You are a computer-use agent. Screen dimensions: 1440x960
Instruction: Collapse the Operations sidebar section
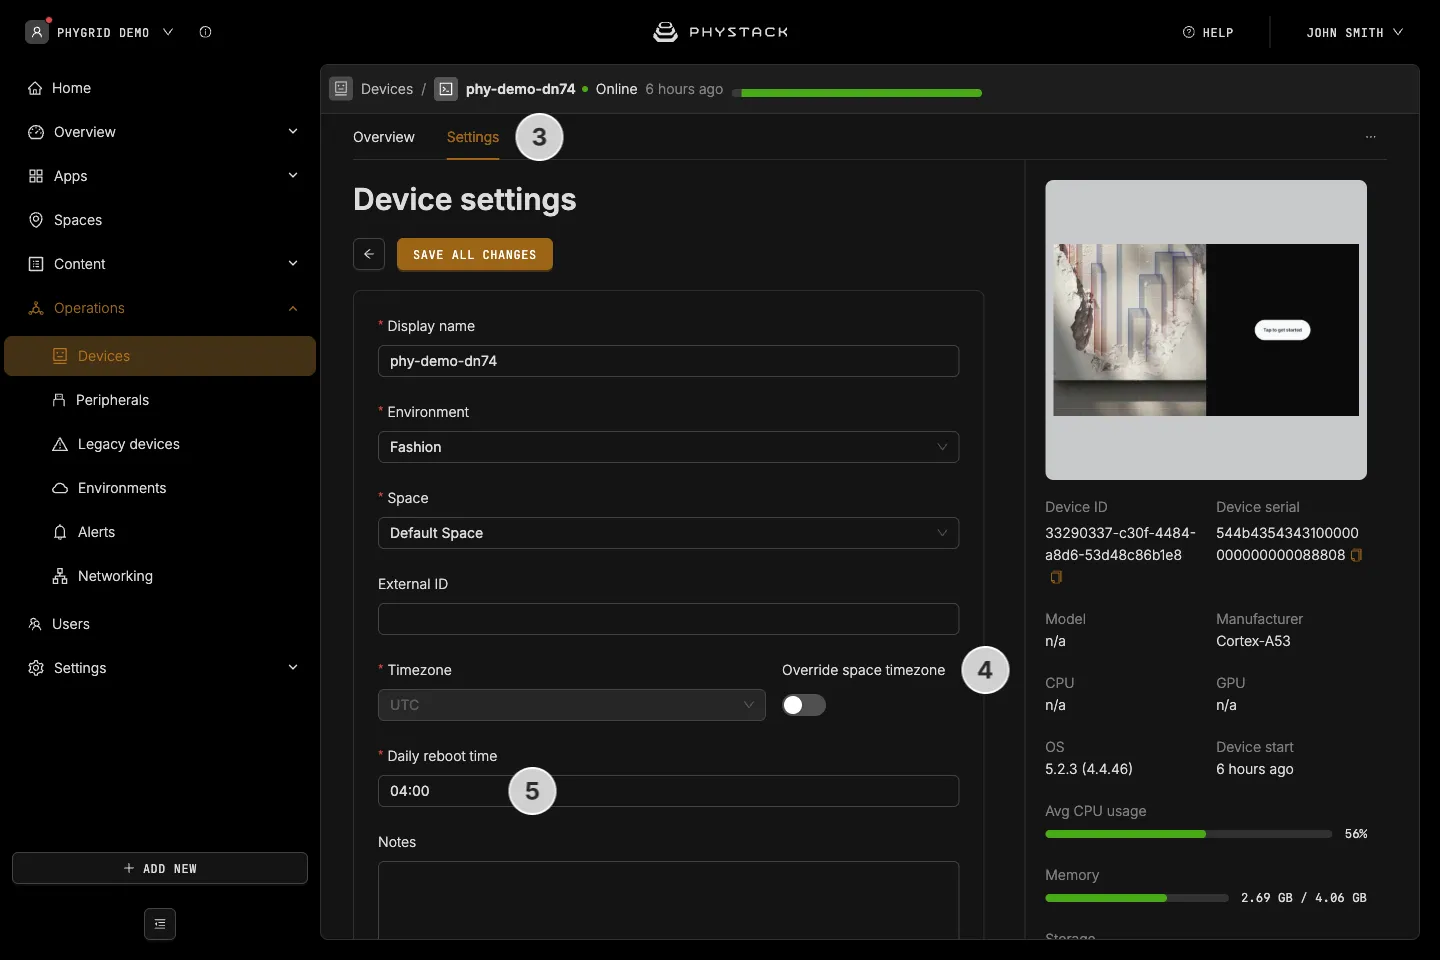(x=293, y=308)
